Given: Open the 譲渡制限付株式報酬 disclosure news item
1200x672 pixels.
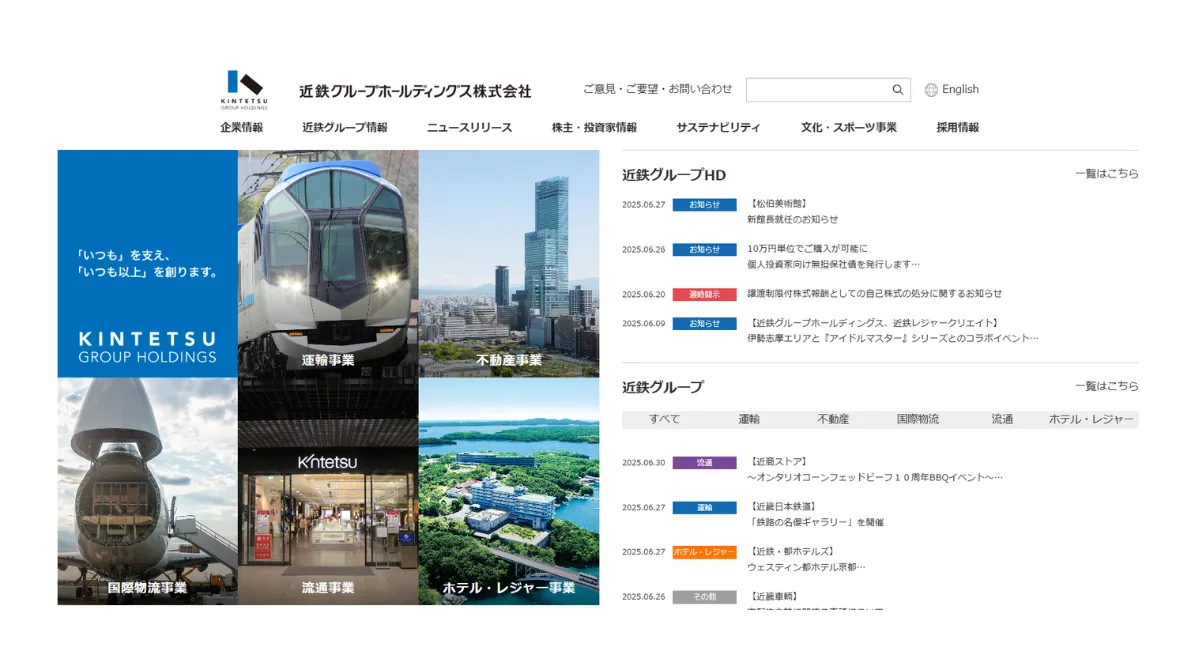Looking at the screenshot, I should click(874, 294).
